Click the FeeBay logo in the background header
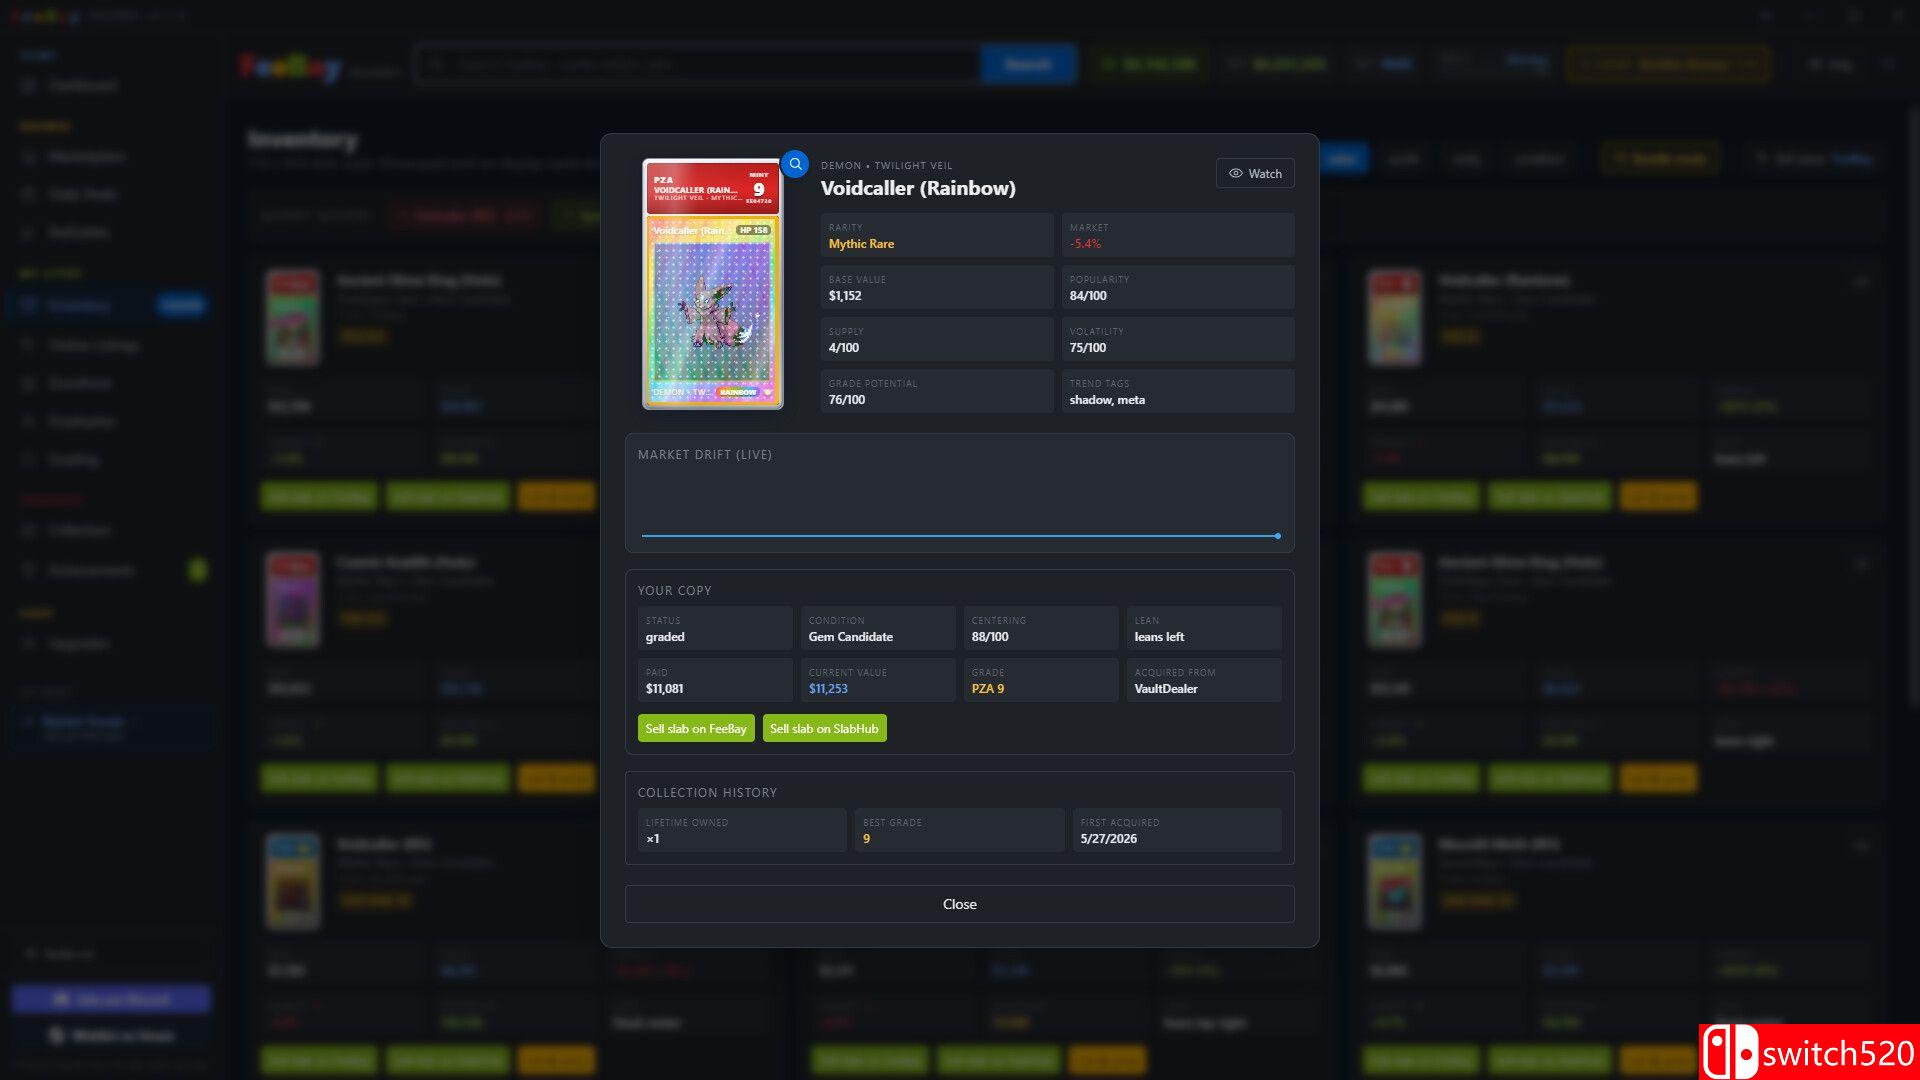The height and width of the screenshot is (1080, 1920). point(291,66)
